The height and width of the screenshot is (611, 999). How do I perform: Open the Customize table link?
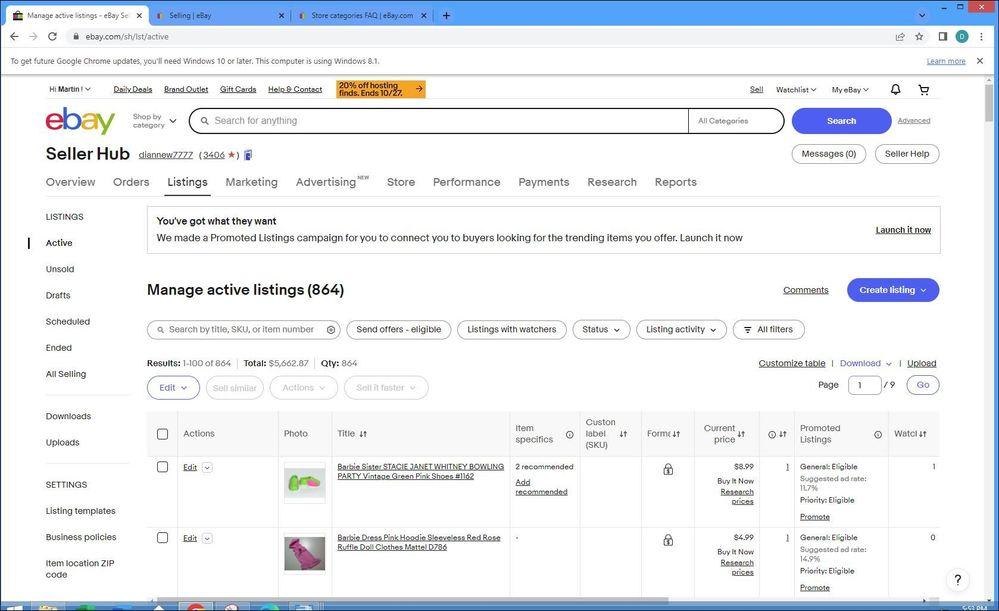coord(791,363)
